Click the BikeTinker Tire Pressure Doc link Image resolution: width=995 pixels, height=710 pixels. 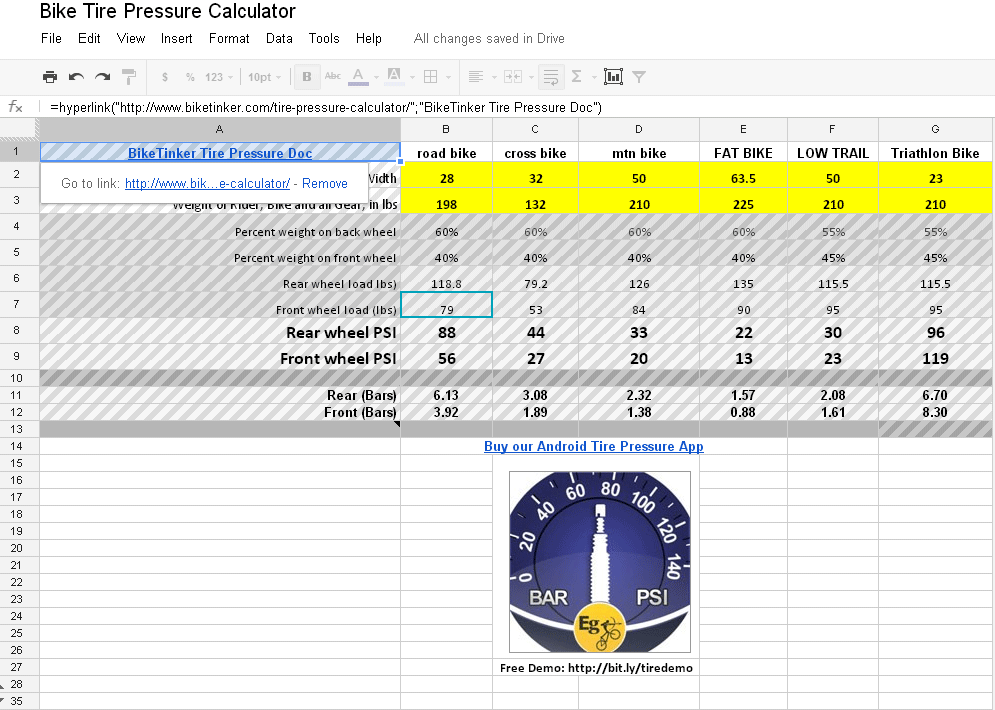coord(220,153)
